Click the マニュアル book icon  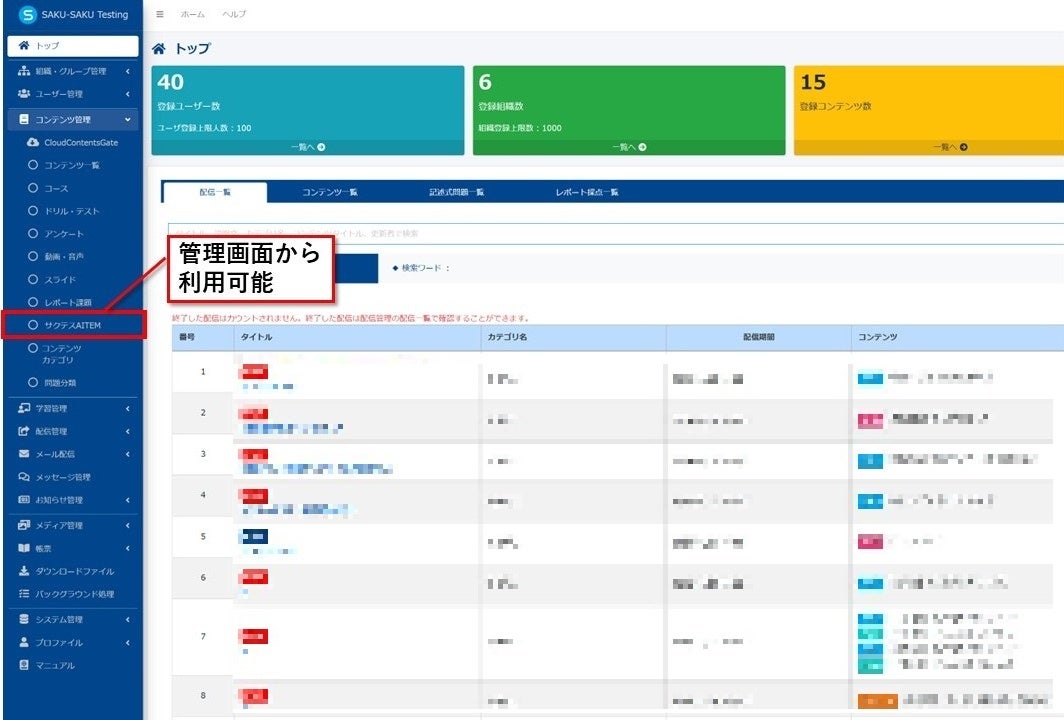(x=24, y=665)
